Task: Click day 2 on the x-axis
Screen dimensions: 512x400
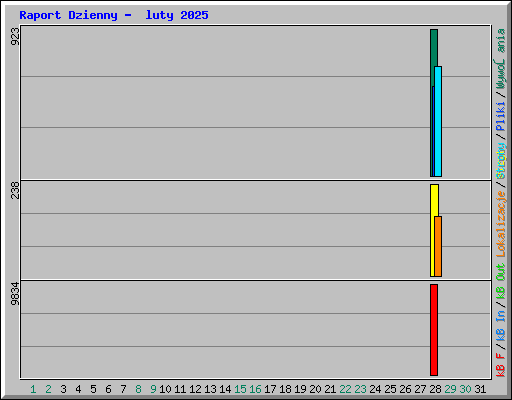Action: point(48,389)
